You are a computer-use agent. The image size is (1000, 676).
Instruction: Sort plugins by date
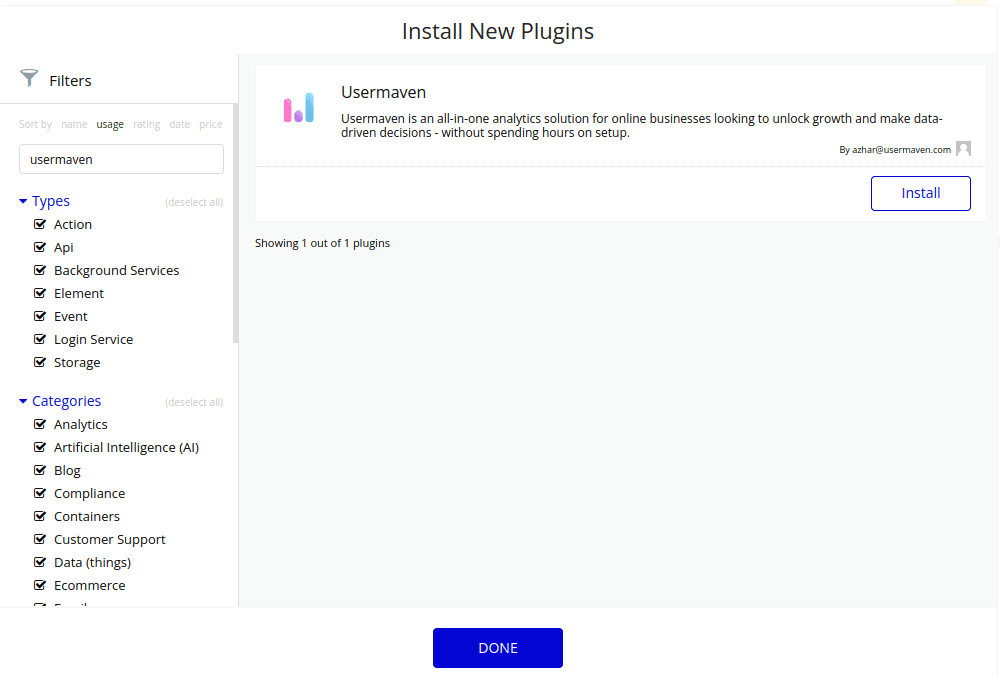tap(179, 124)
